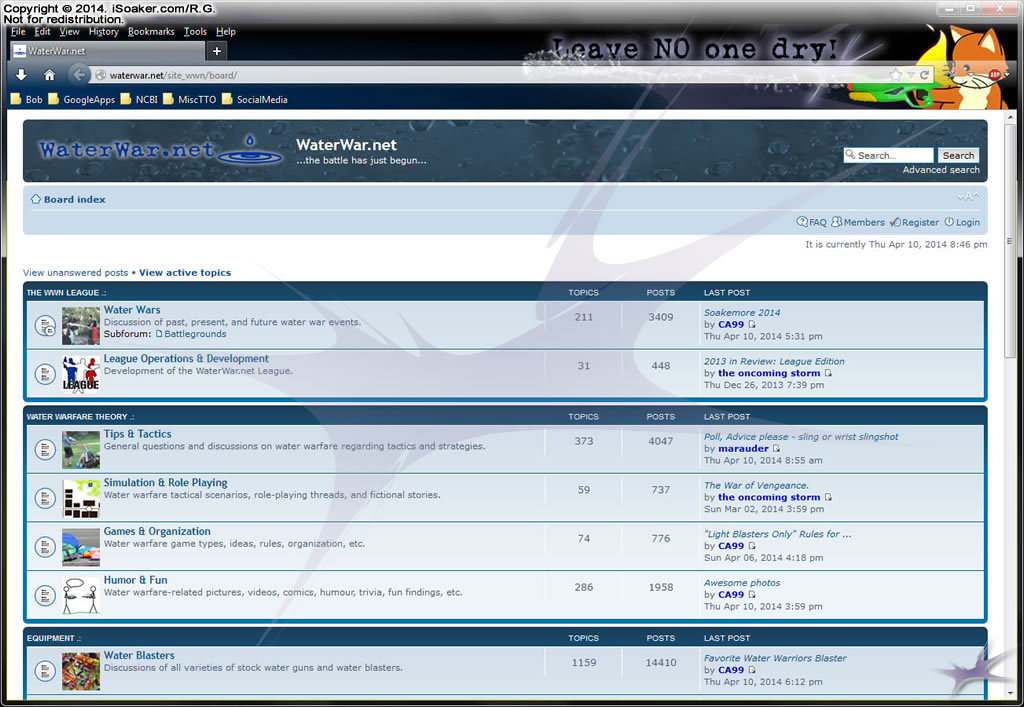Click the WaterWar.net site logo
Image resolution: width=1024 pixels, height=707 pixels.
(x=160, y=150)
